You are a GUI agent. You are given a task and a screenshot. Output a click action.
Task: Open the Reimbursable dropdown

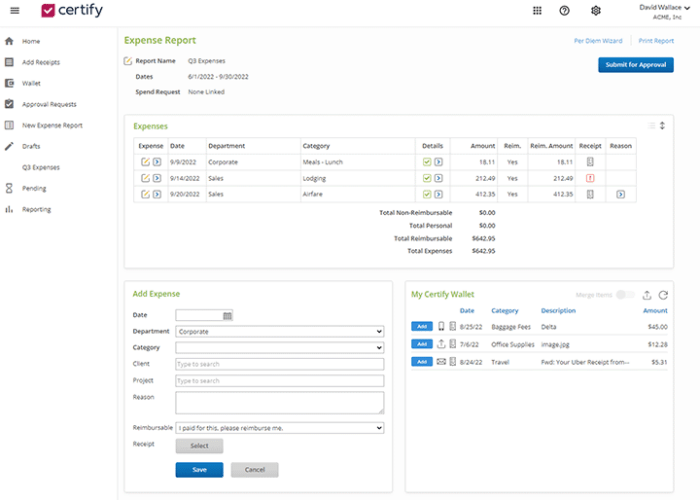[x=279, y=427]
